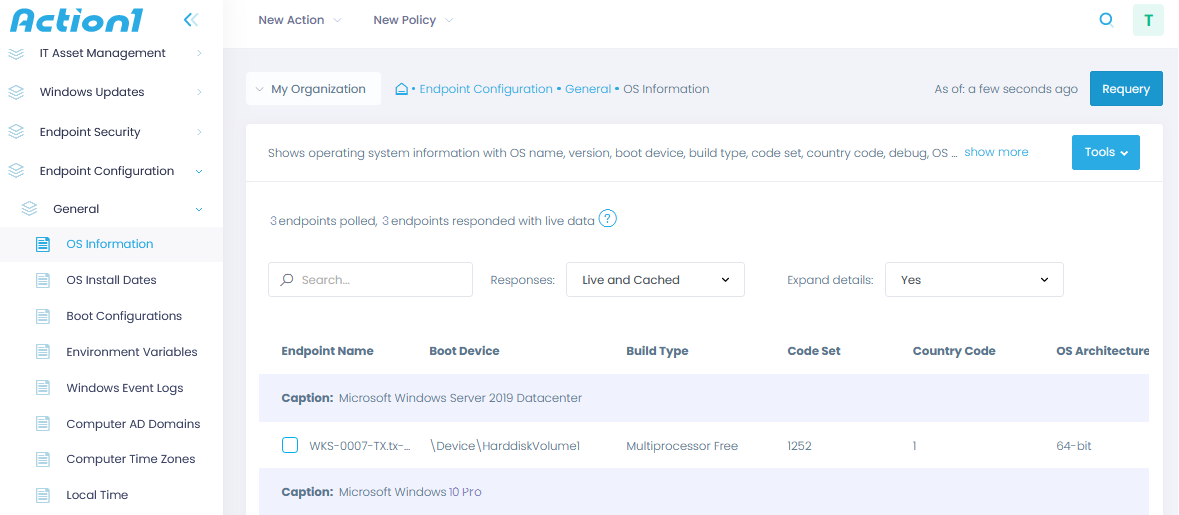This screenshot has width=1179, height=515.
Task: Open the Tools dropdown button
Action: pos(1106,152)
